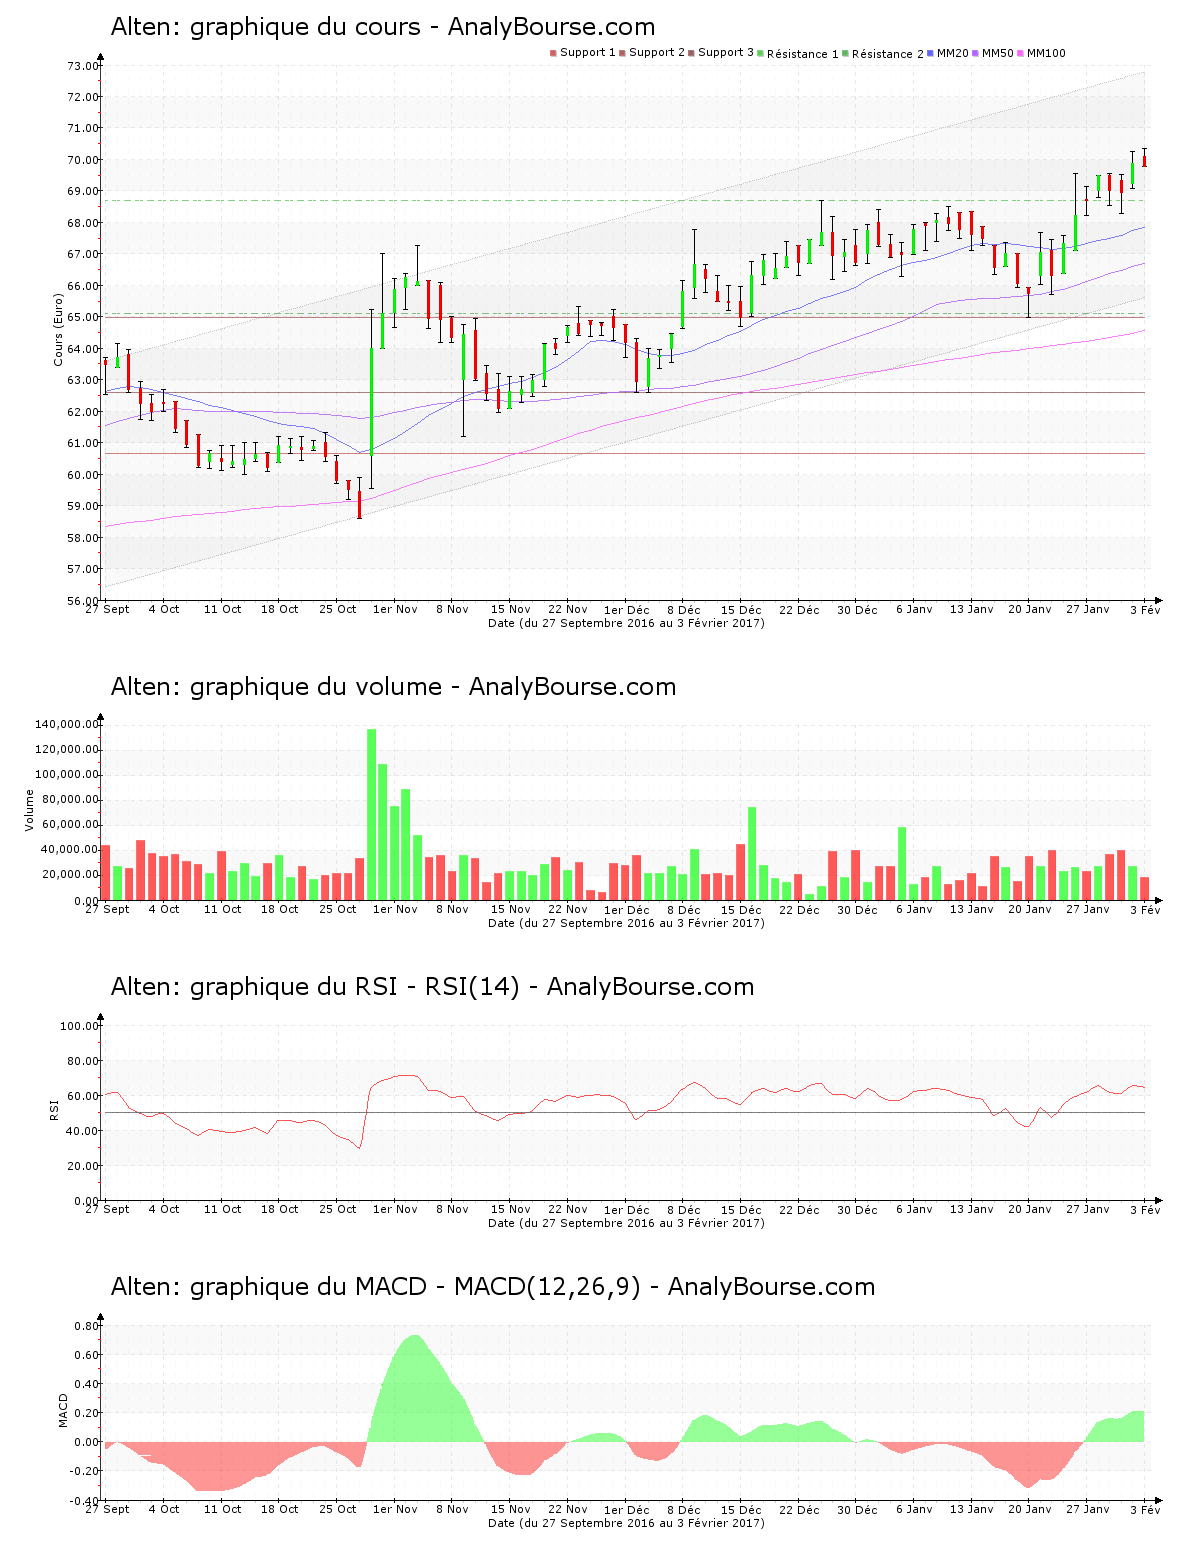Click the tallest green bar in volume chart

click(371, 815)
